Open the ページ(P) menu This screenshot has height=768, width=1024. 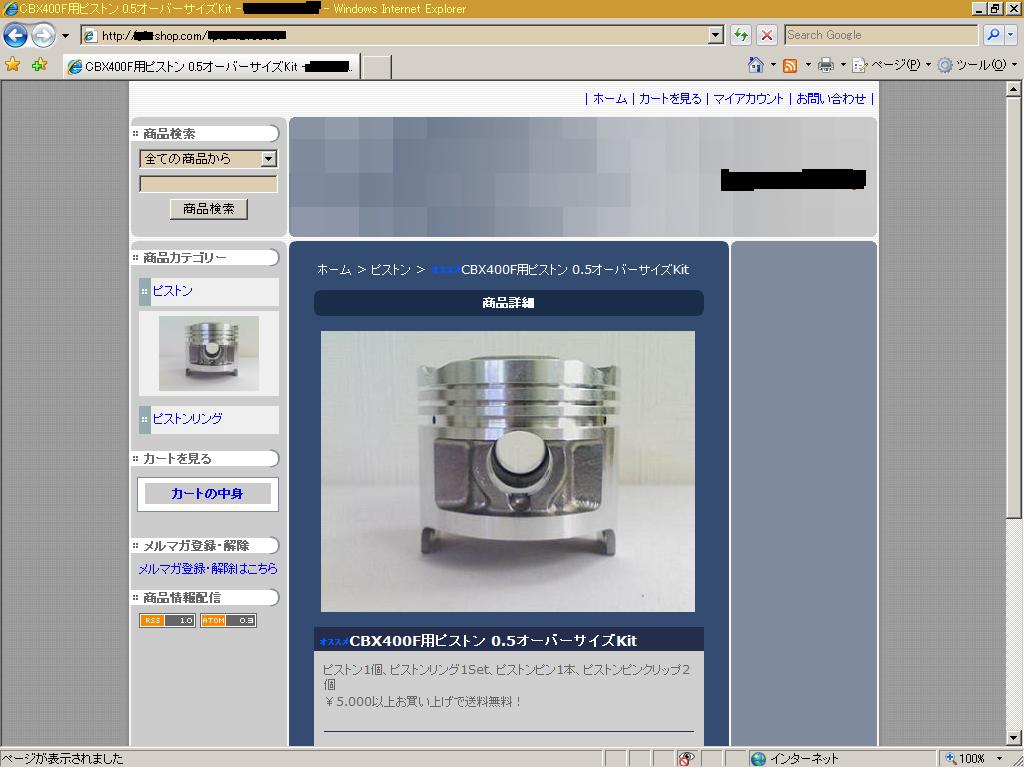coord(890,65)
